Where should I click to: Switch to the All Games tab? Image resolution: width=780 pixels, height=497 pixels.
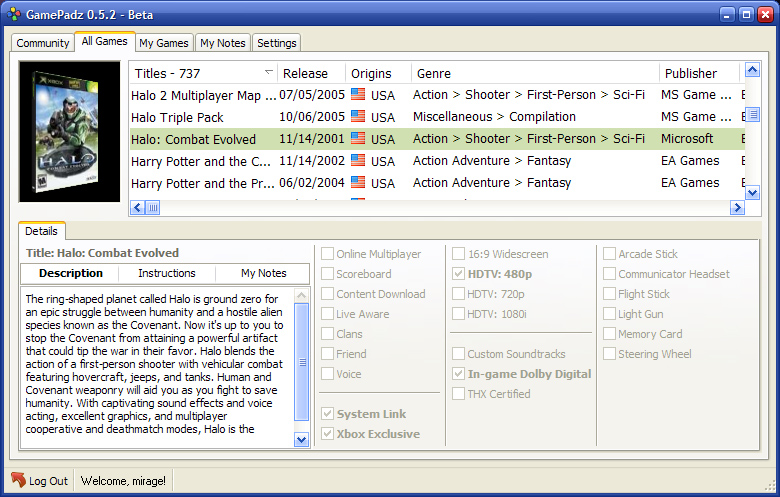(104, 41)
